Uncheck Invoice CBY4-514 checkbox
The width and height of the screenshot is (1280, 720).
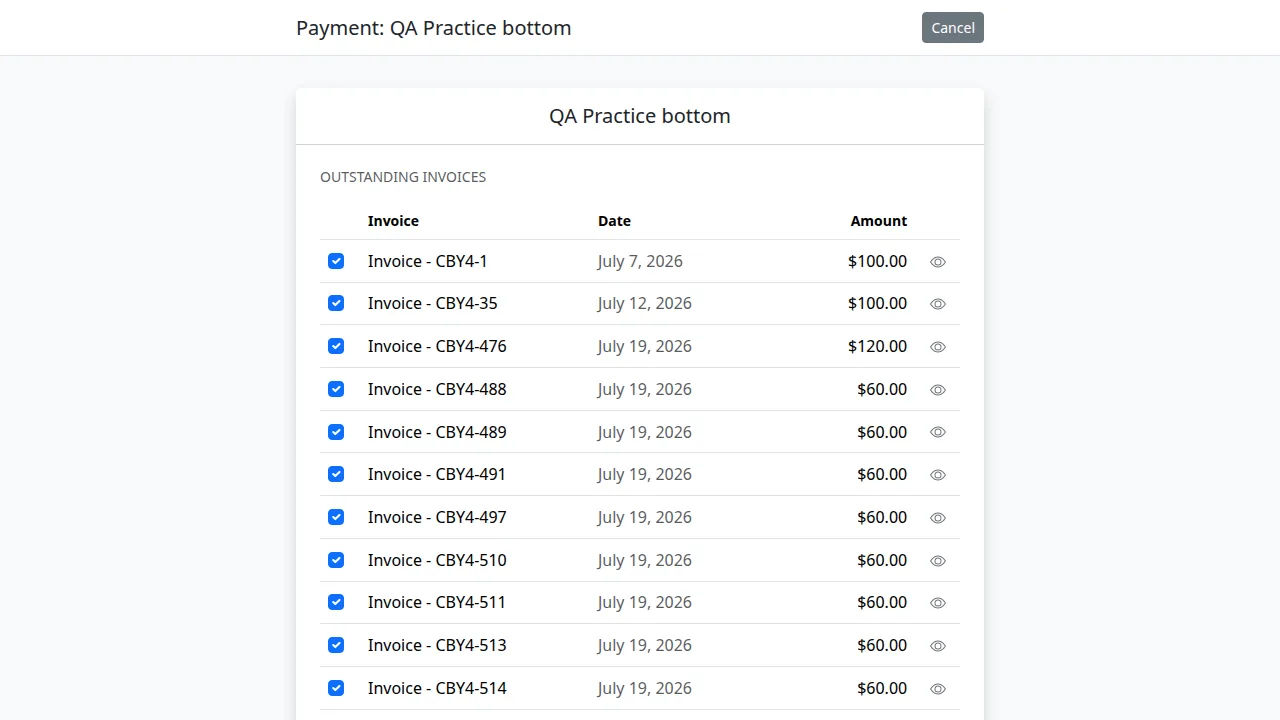tap(336, 688)
